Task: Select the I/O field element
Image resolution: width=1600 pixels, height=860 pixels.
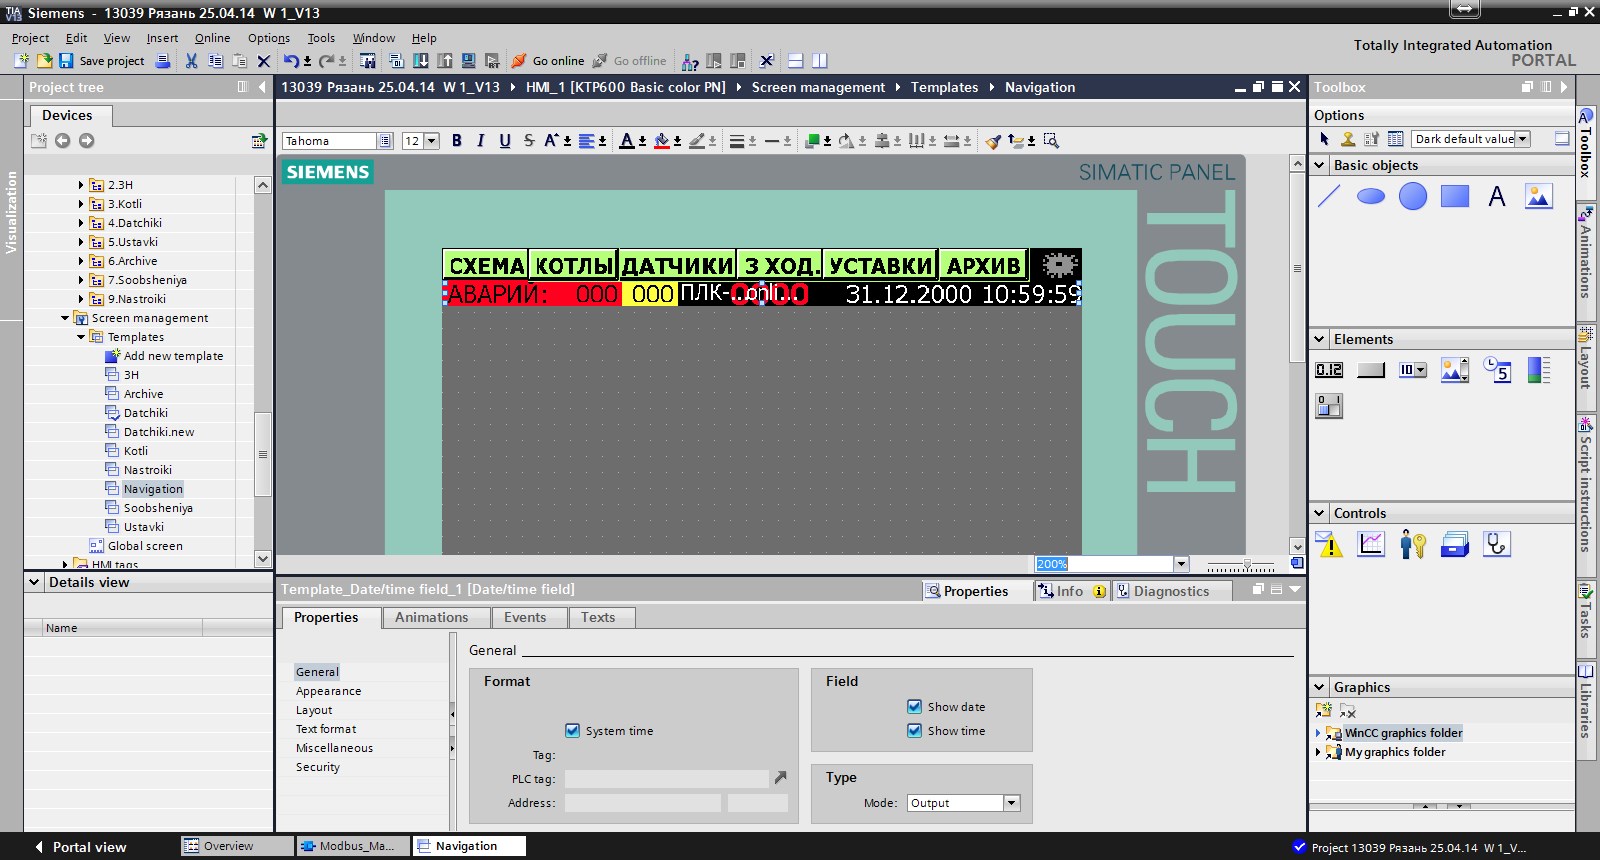Action: 1329,370
